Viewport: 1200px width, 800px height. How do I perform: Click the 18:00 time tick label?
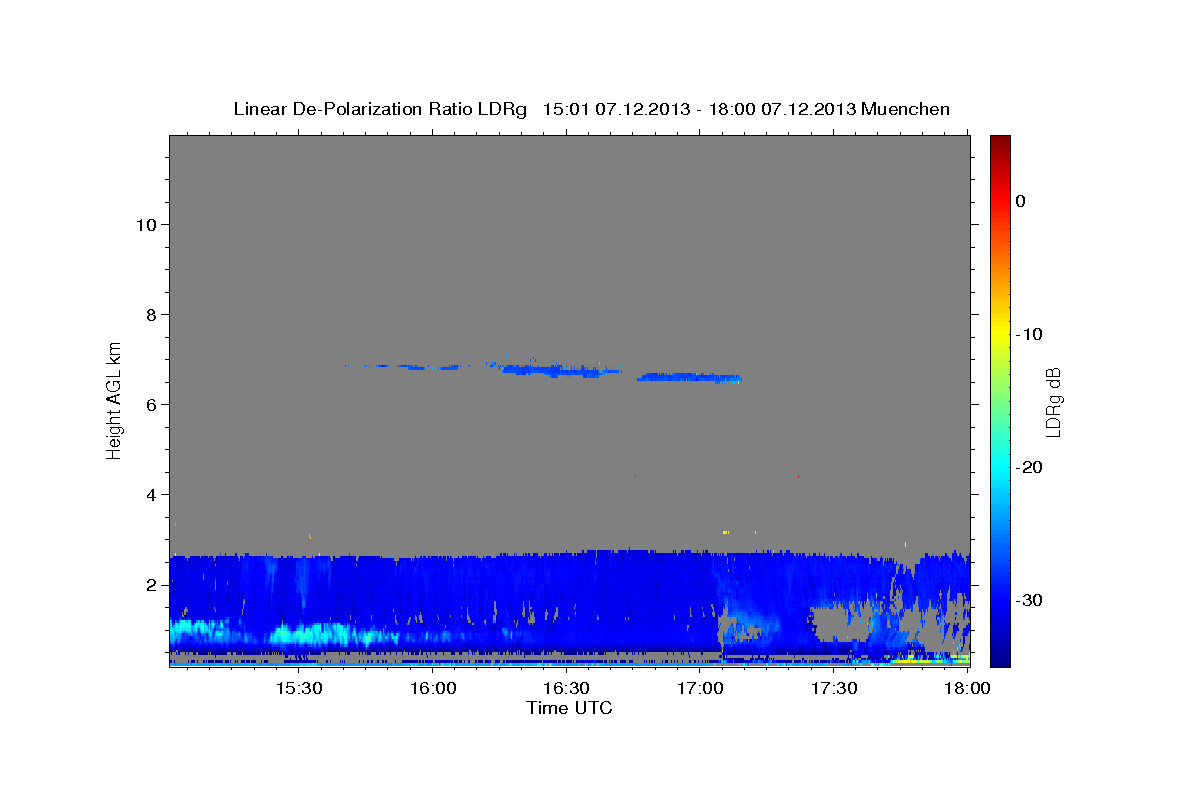[967, 689]
